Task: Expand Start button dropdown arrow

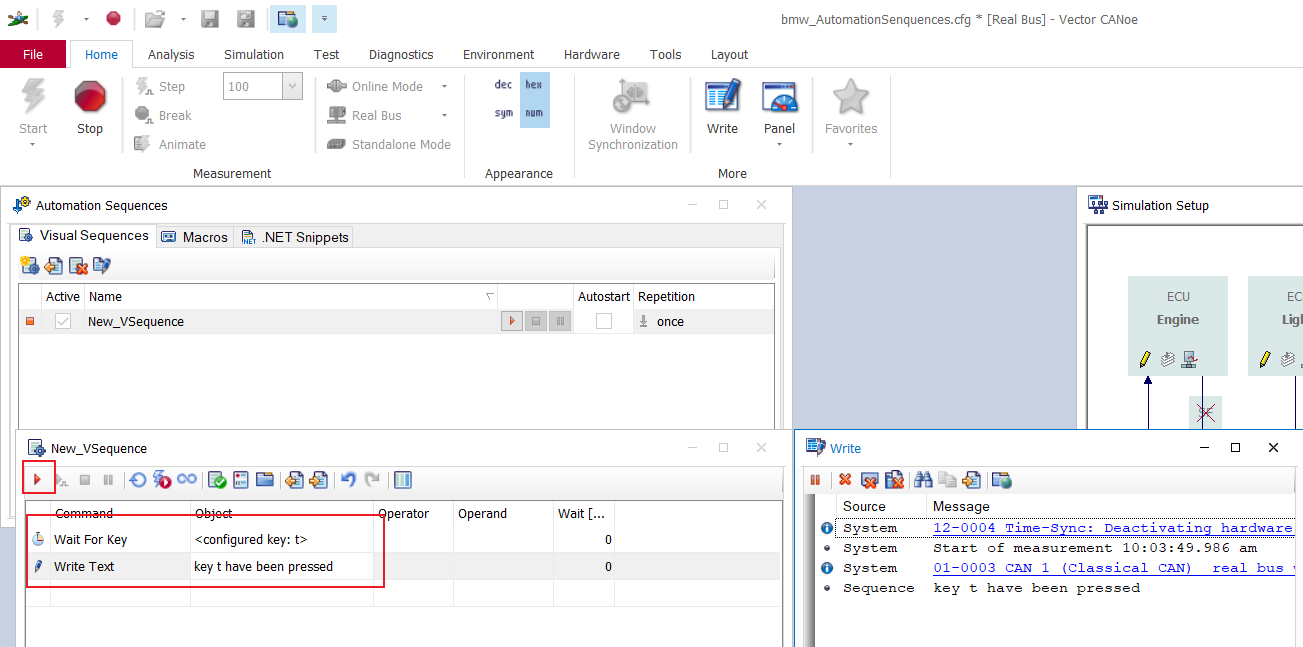Action: click(x=33, y=145)
